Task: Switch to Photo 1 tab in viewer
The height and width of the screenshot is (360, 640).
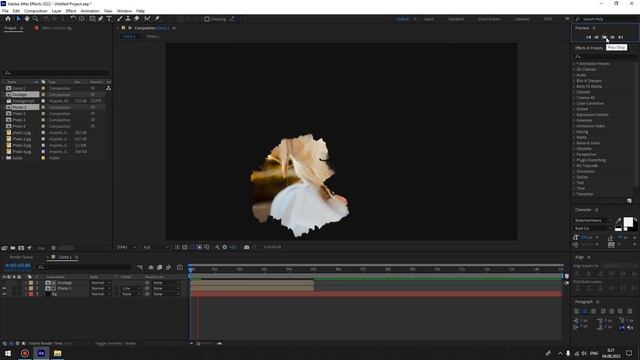Action: (153, 36)
